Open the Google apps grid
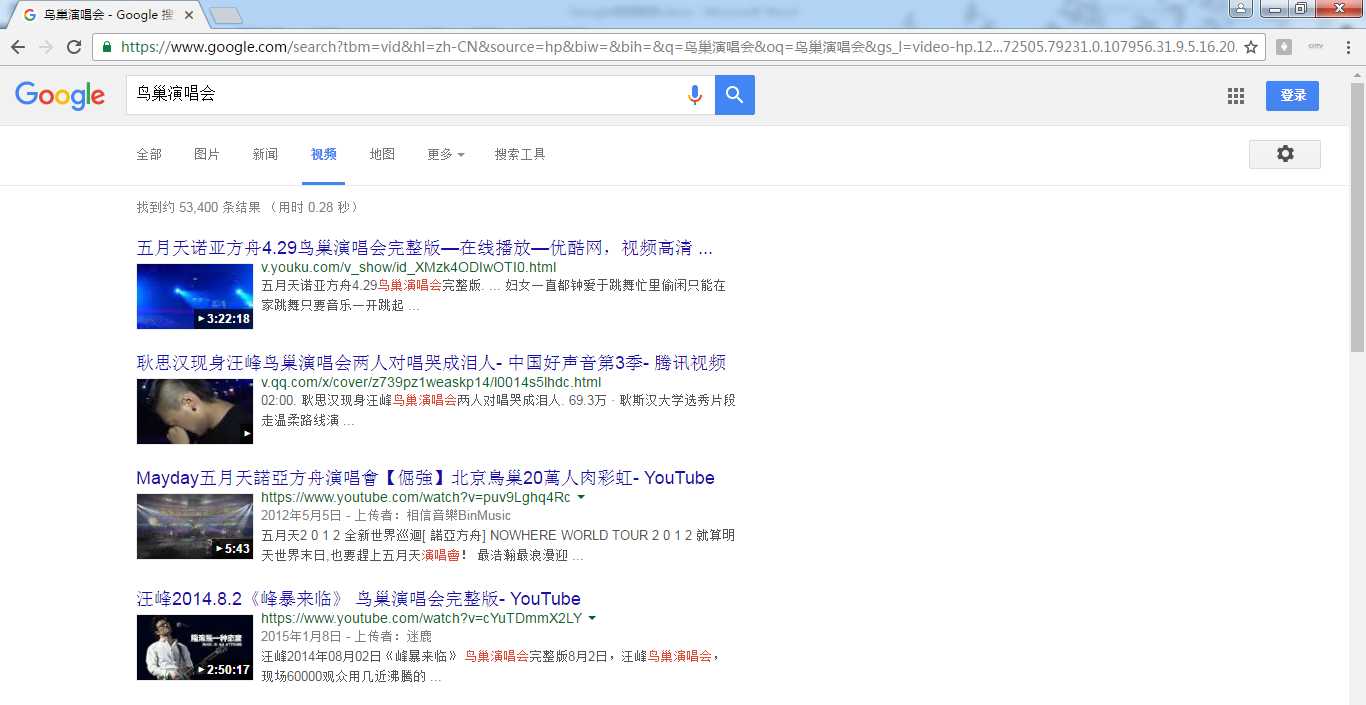 (x=1236, y=96)
